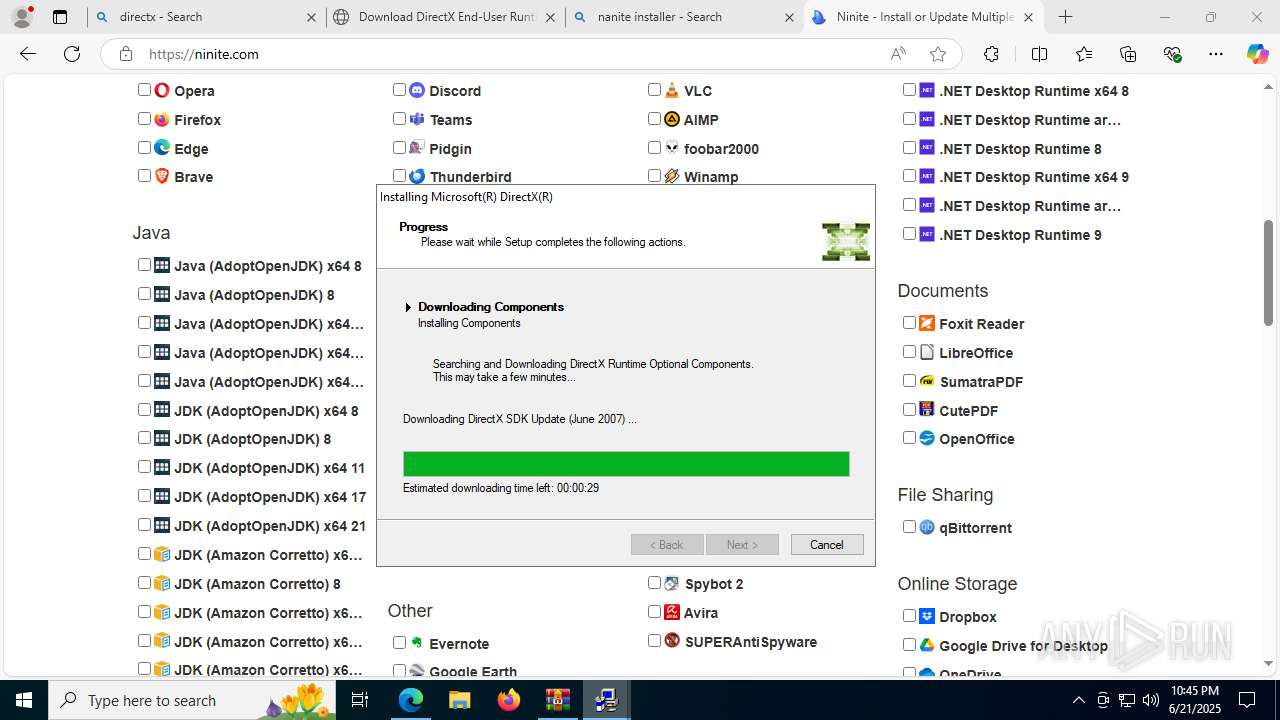
Task: Open Task View on taskbar
Action: (361, 700)
